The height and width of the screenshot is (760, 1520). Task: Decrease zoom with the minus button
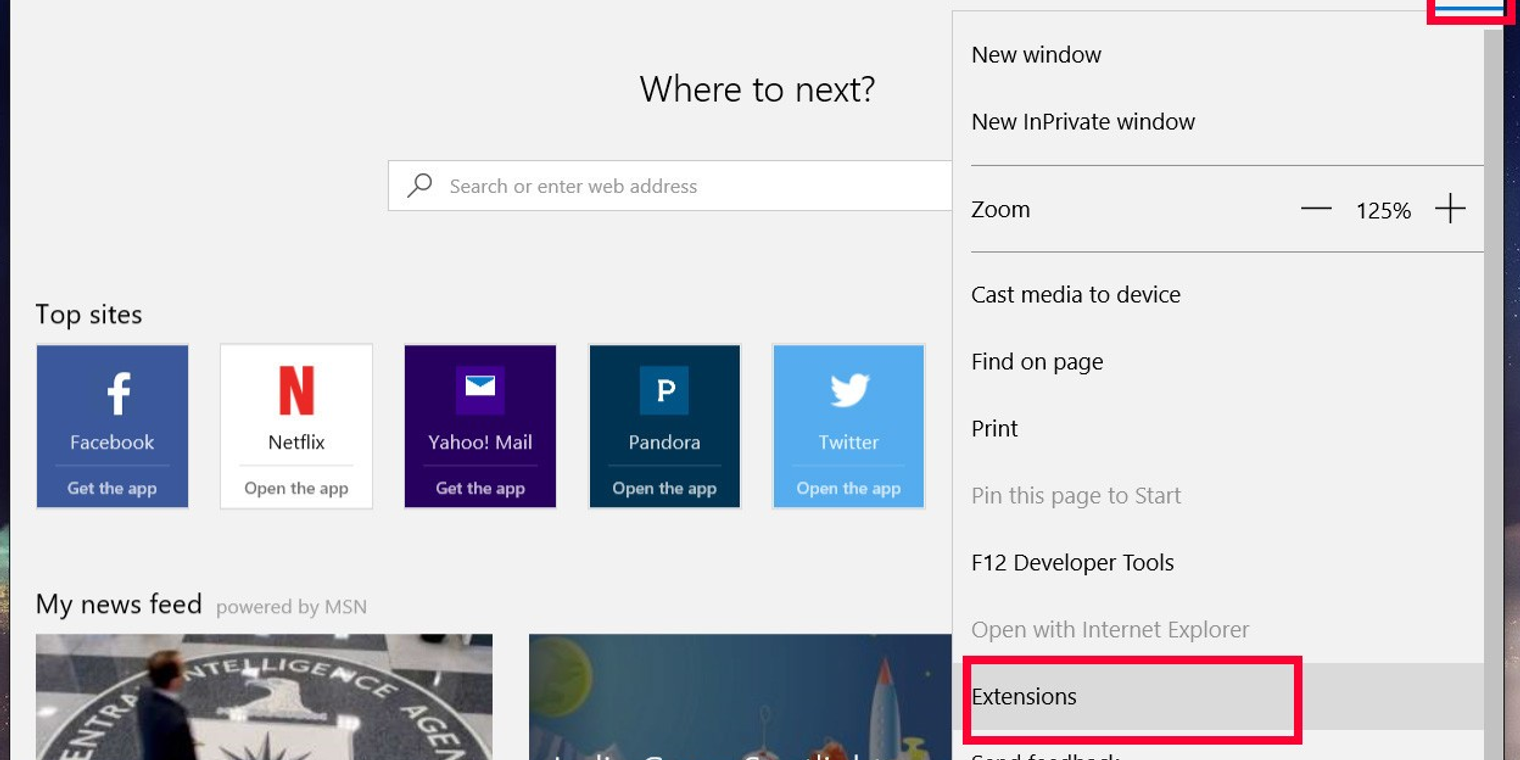point(1316,209)
